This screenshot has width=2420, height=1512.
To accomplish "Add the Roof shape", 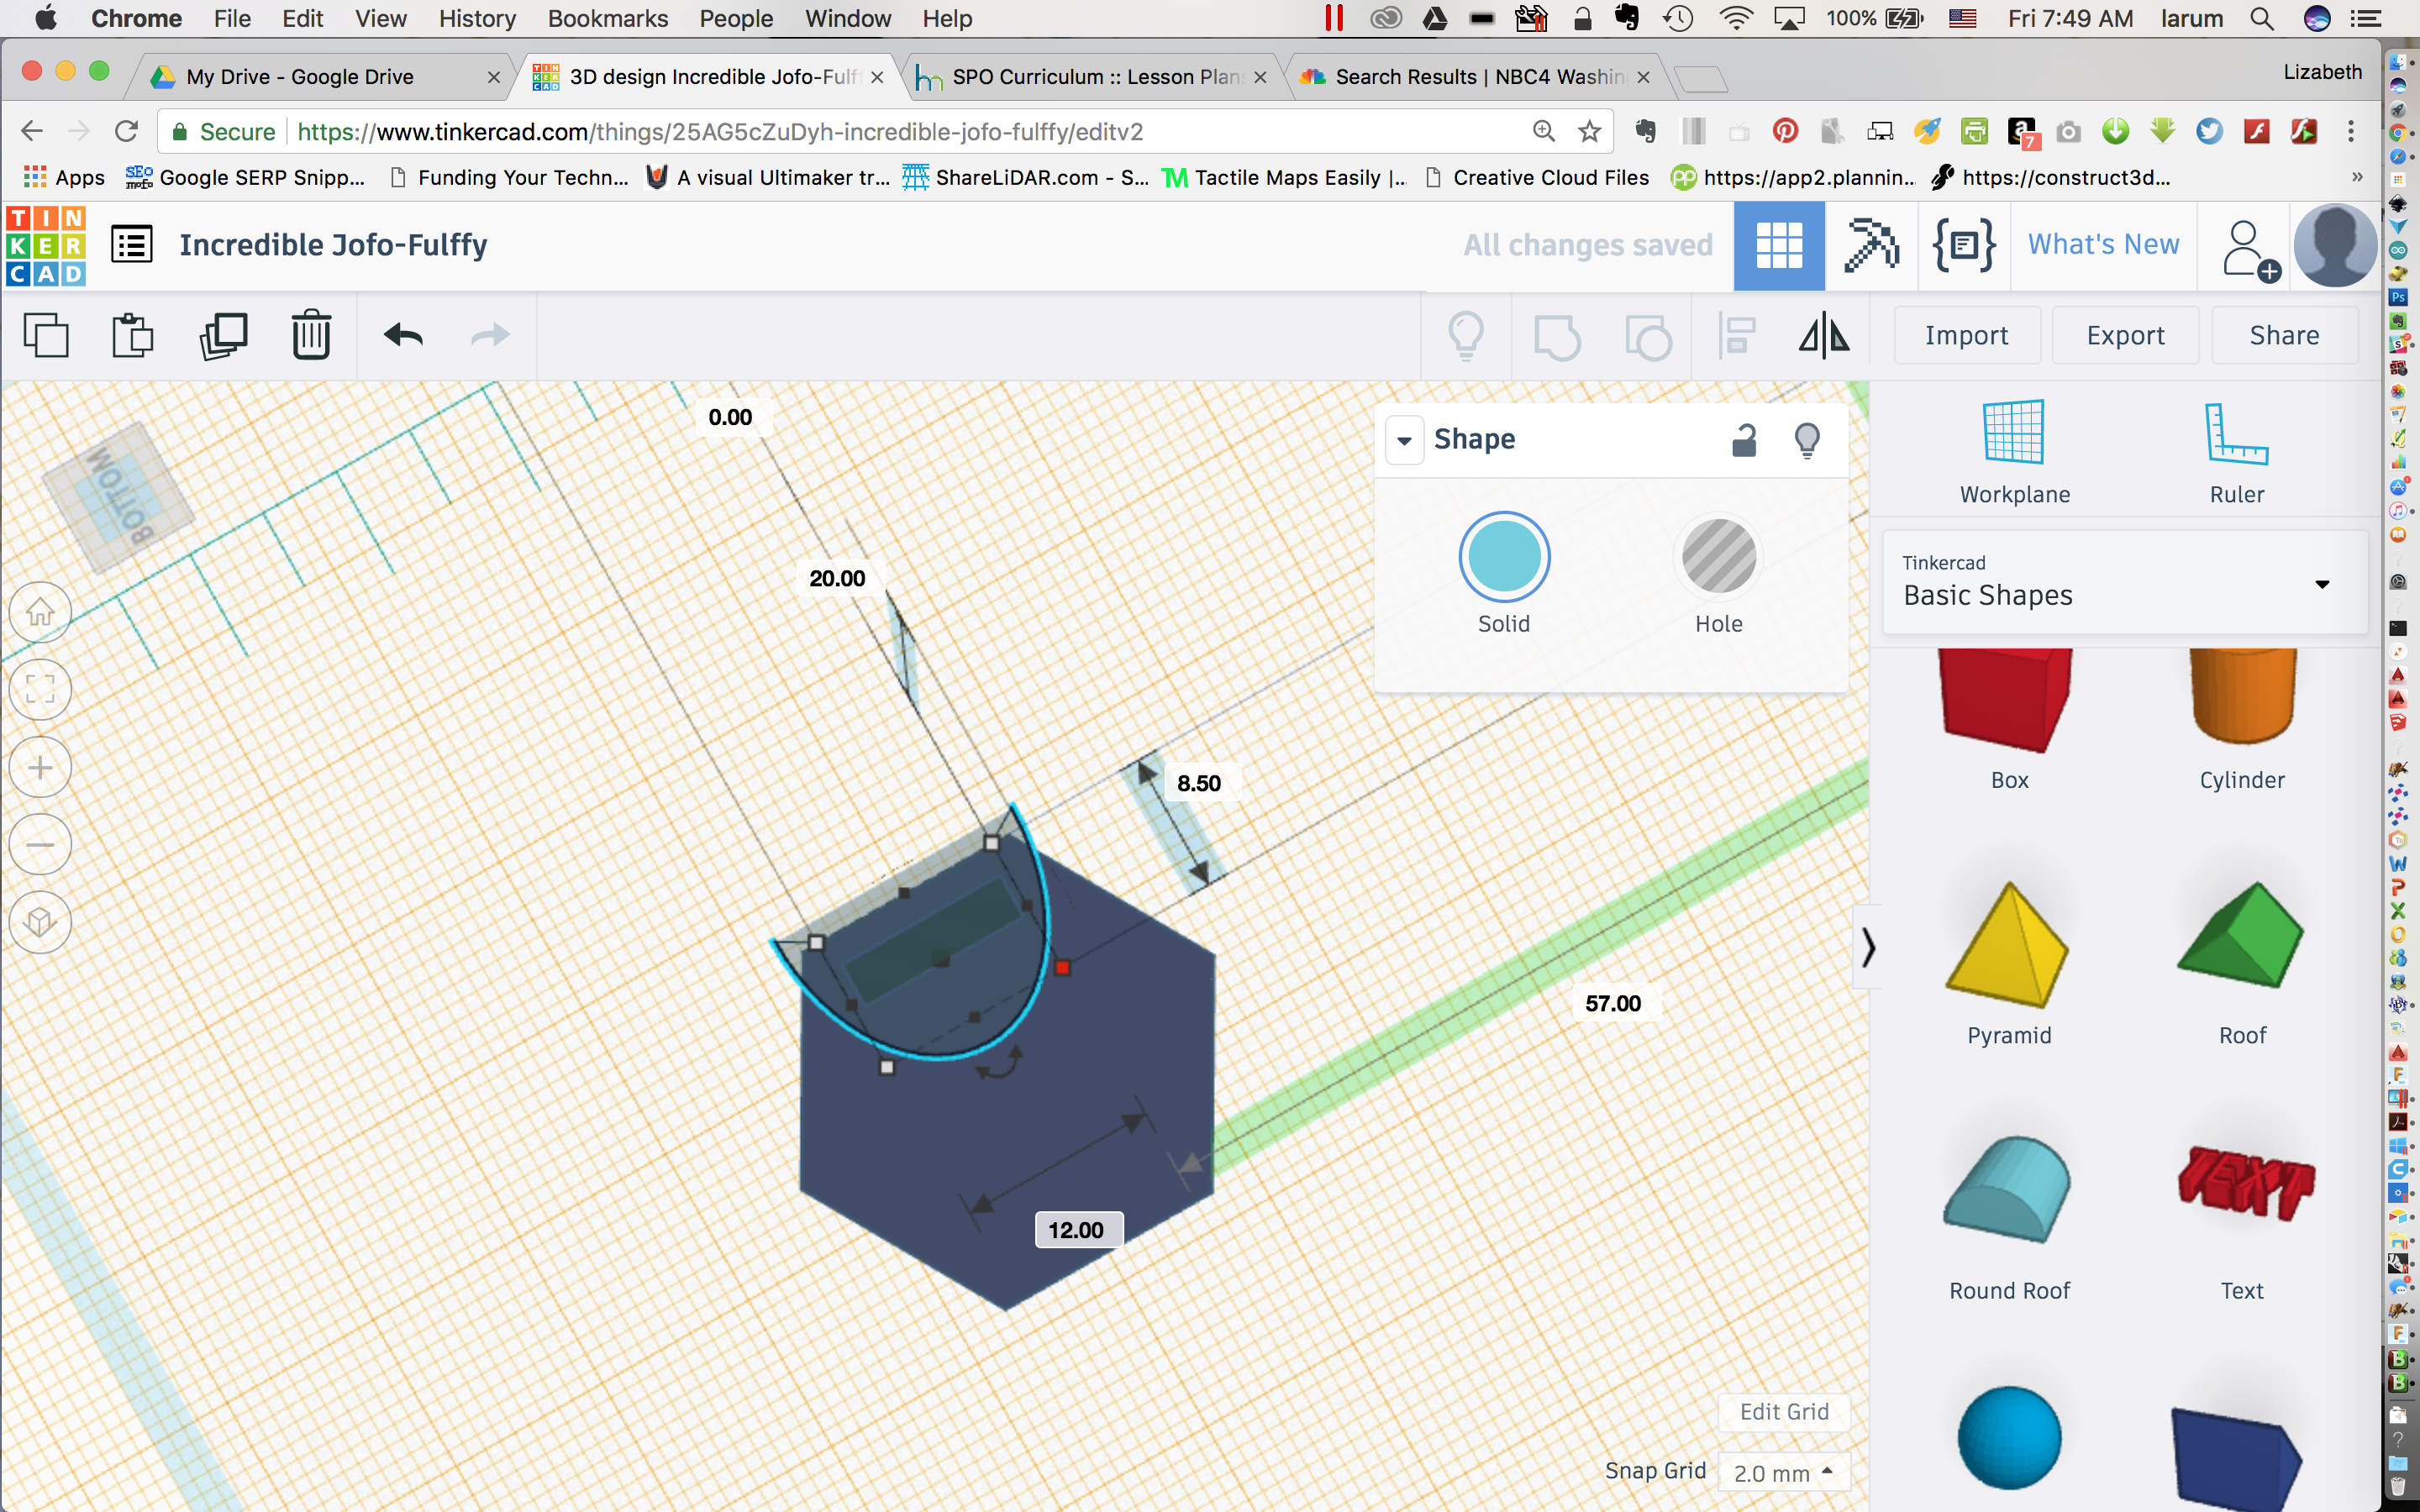I will (x=2241, y=962).
